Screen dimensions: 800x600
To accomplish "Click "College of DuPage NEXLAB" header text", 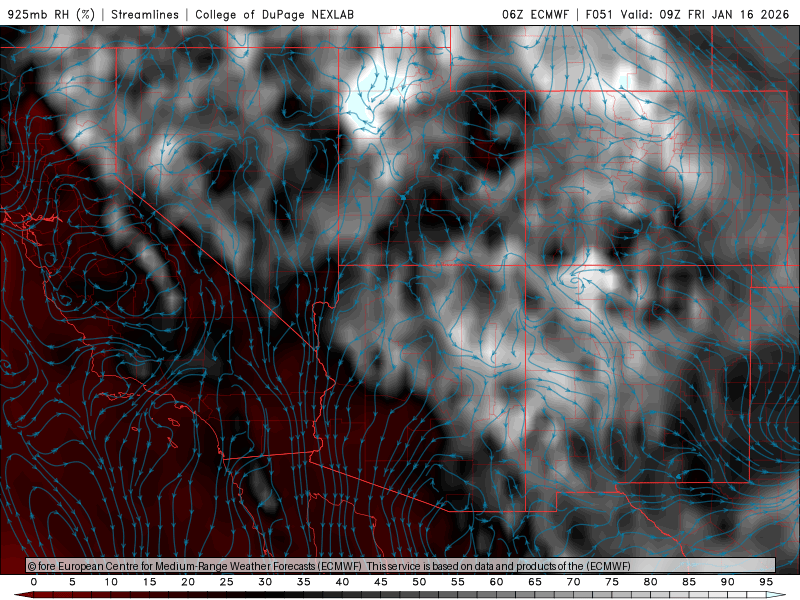I will click(274, 14).
